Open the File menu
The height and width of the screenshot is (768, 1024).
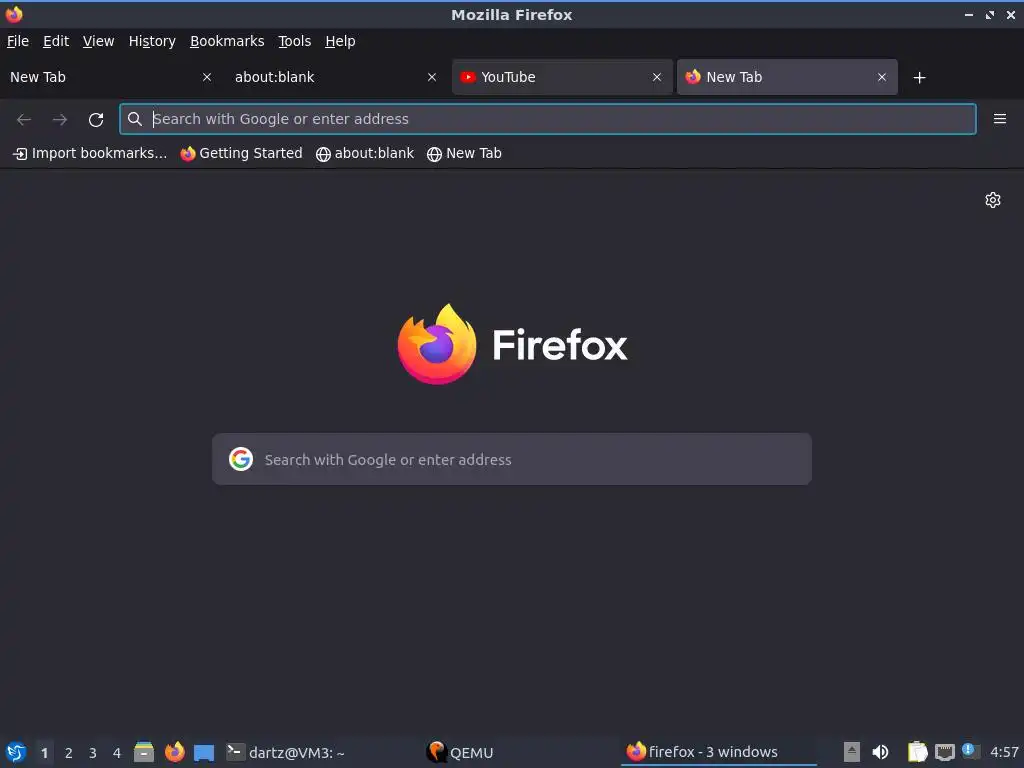18,41
